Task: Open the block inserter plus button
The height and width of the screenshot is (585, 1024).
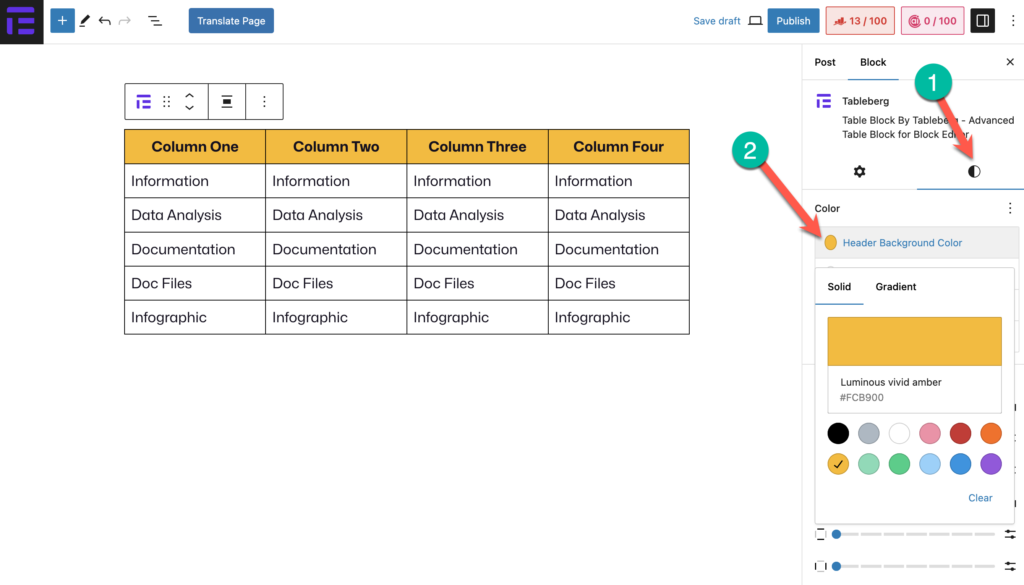Action: tap(62, 21)
